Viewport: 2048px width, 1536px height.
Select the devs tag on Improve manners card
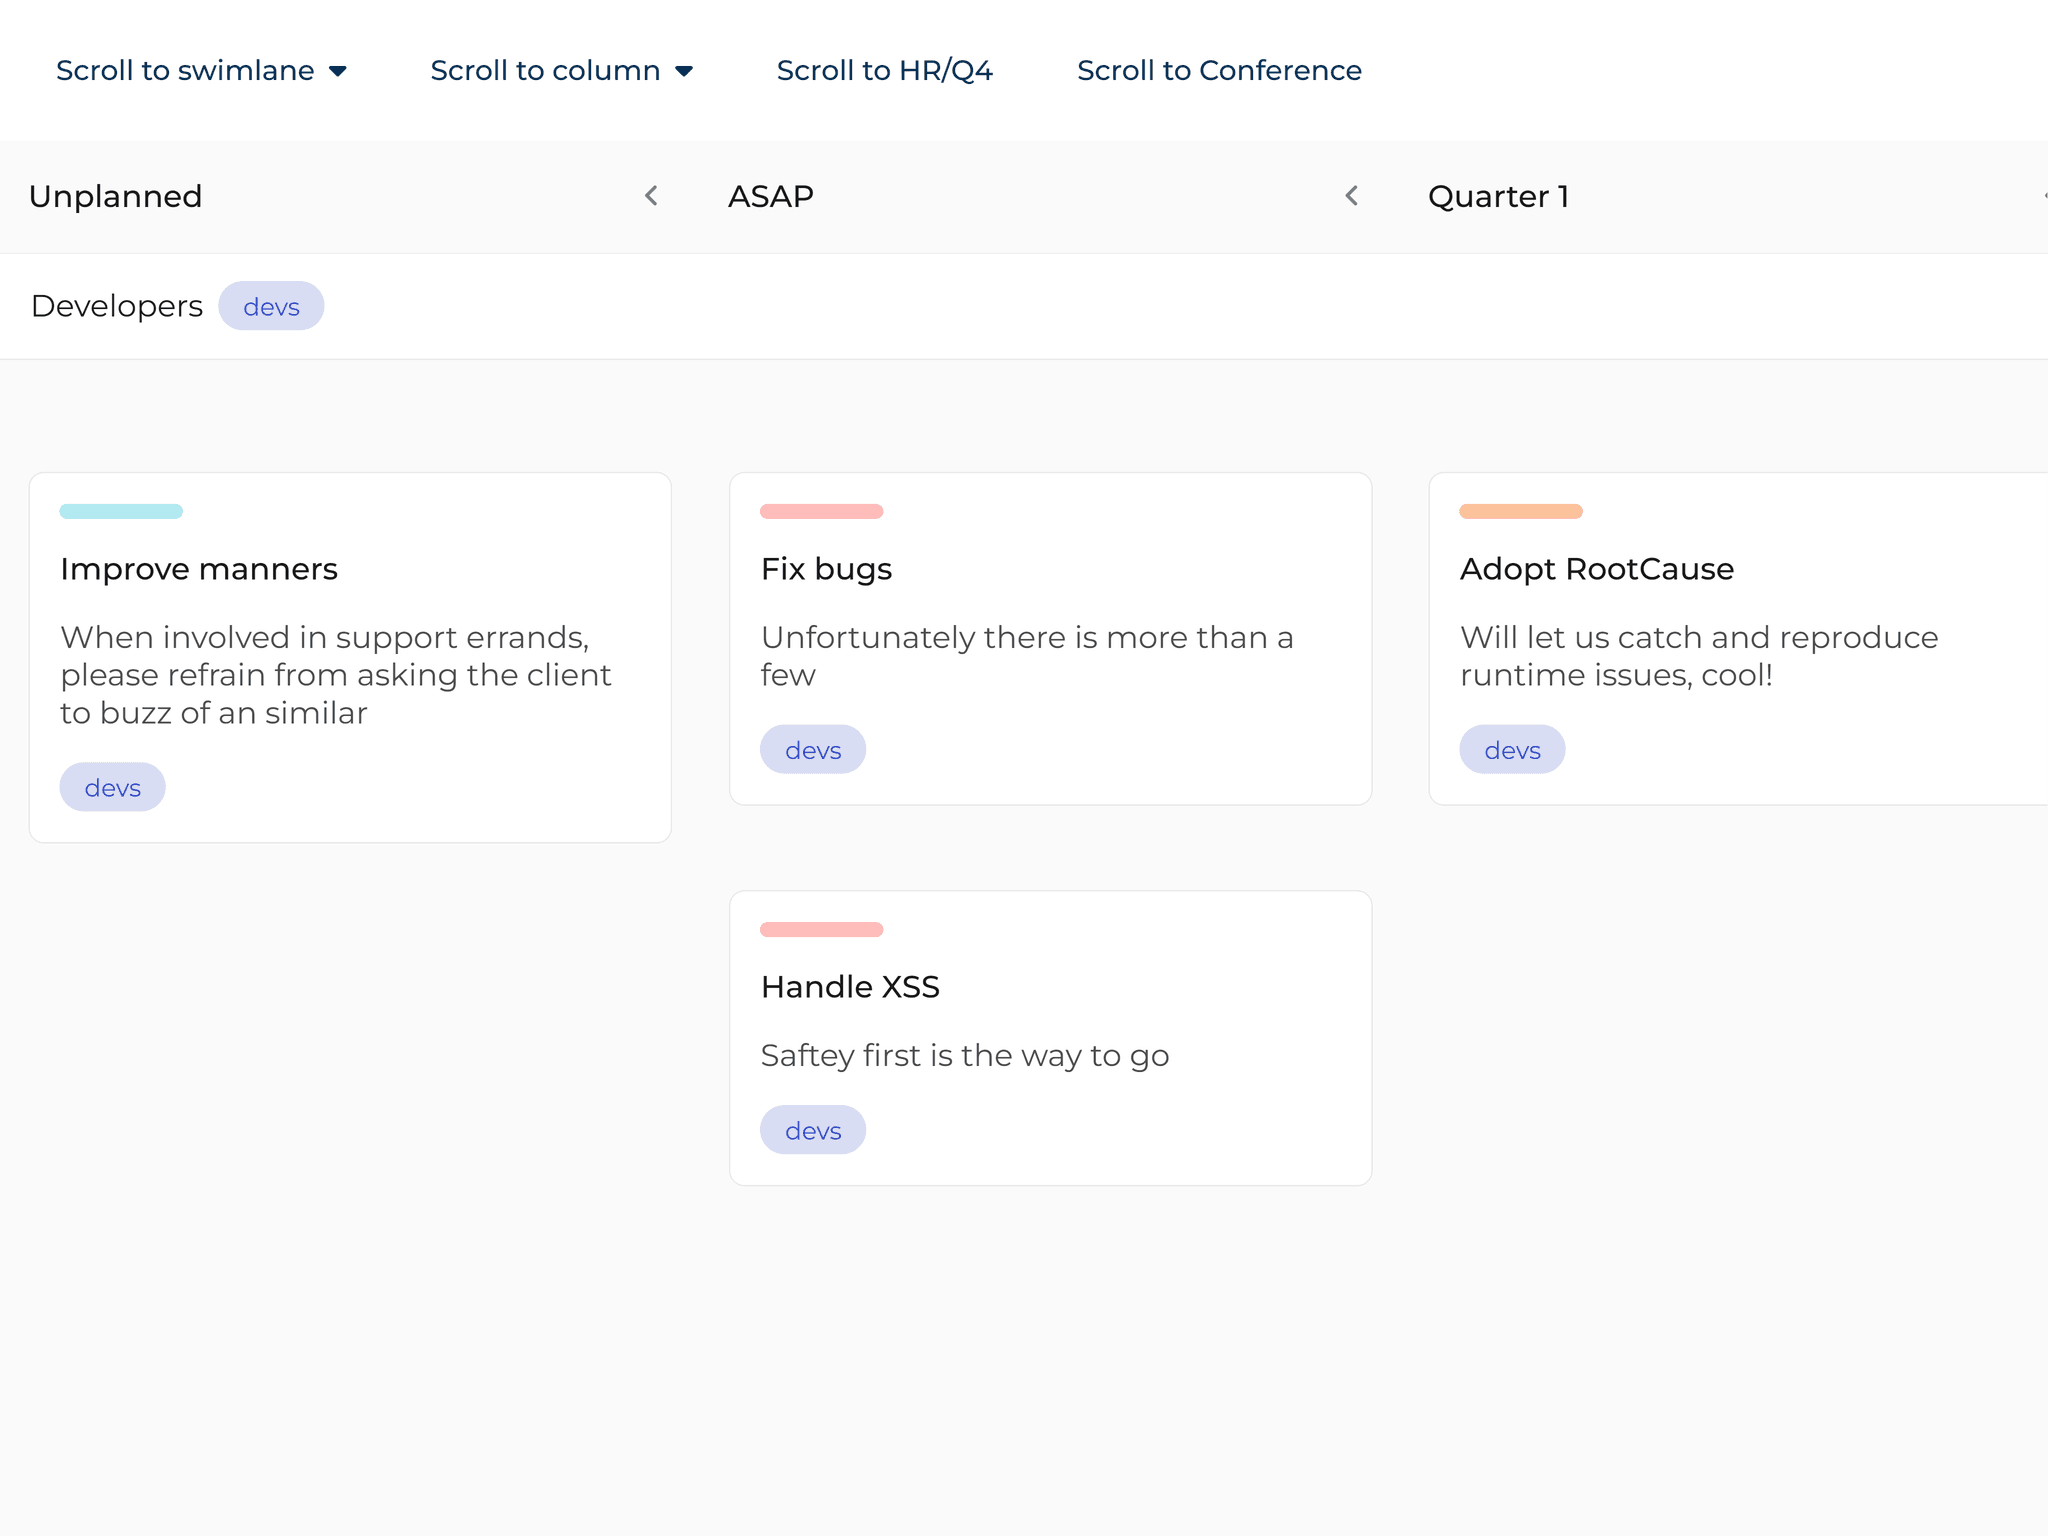click(112, 787)
